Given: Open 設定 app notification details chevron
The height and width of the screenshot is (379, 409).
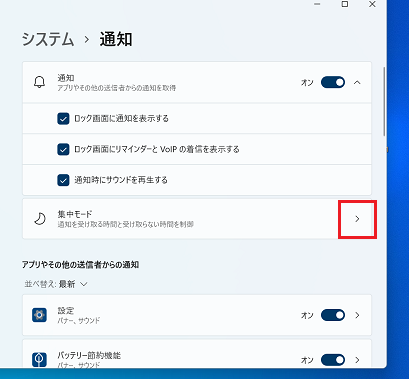Looking at the screenshot, I should (x=357, y=315).
